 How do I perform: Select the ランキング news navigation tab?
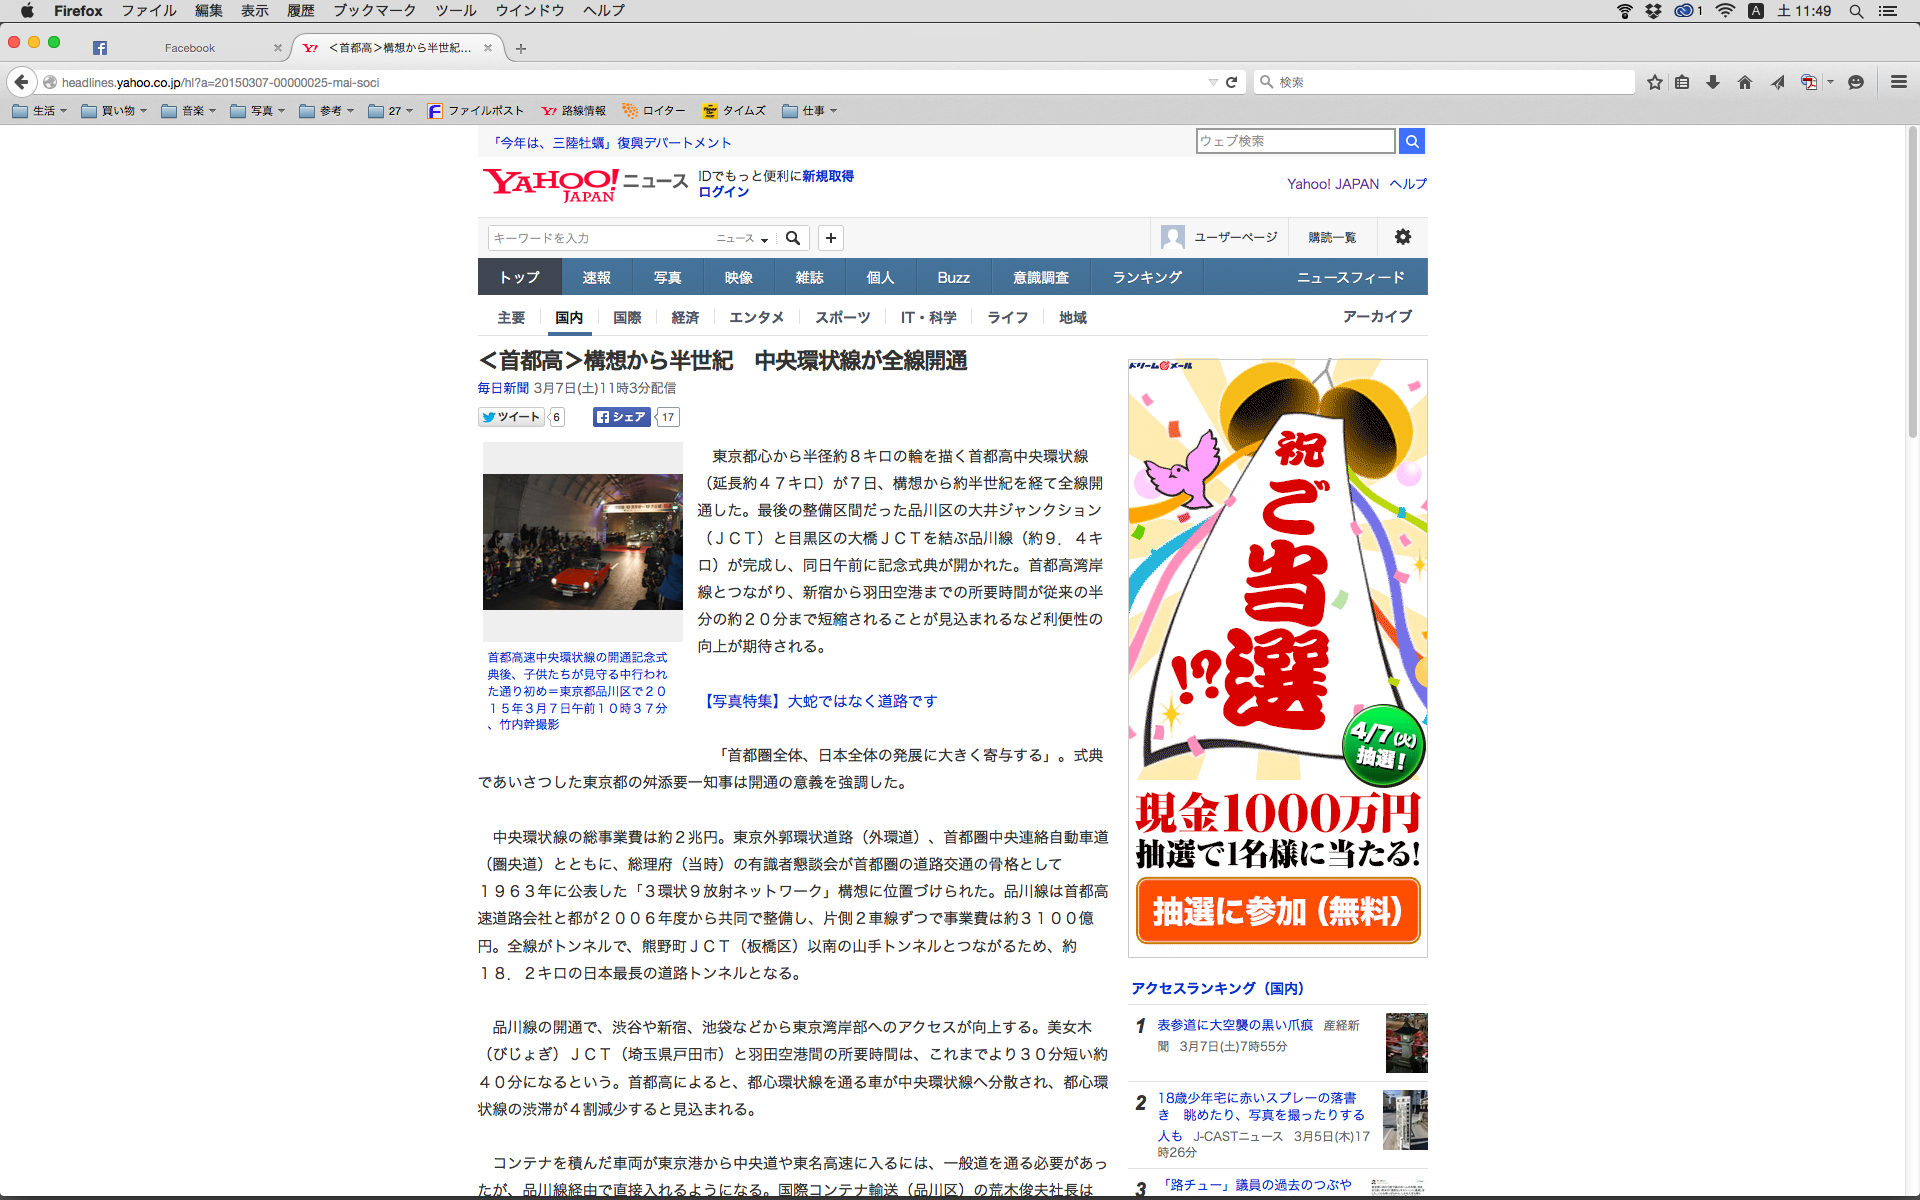pyautogui.click(x=1147, y=277)
